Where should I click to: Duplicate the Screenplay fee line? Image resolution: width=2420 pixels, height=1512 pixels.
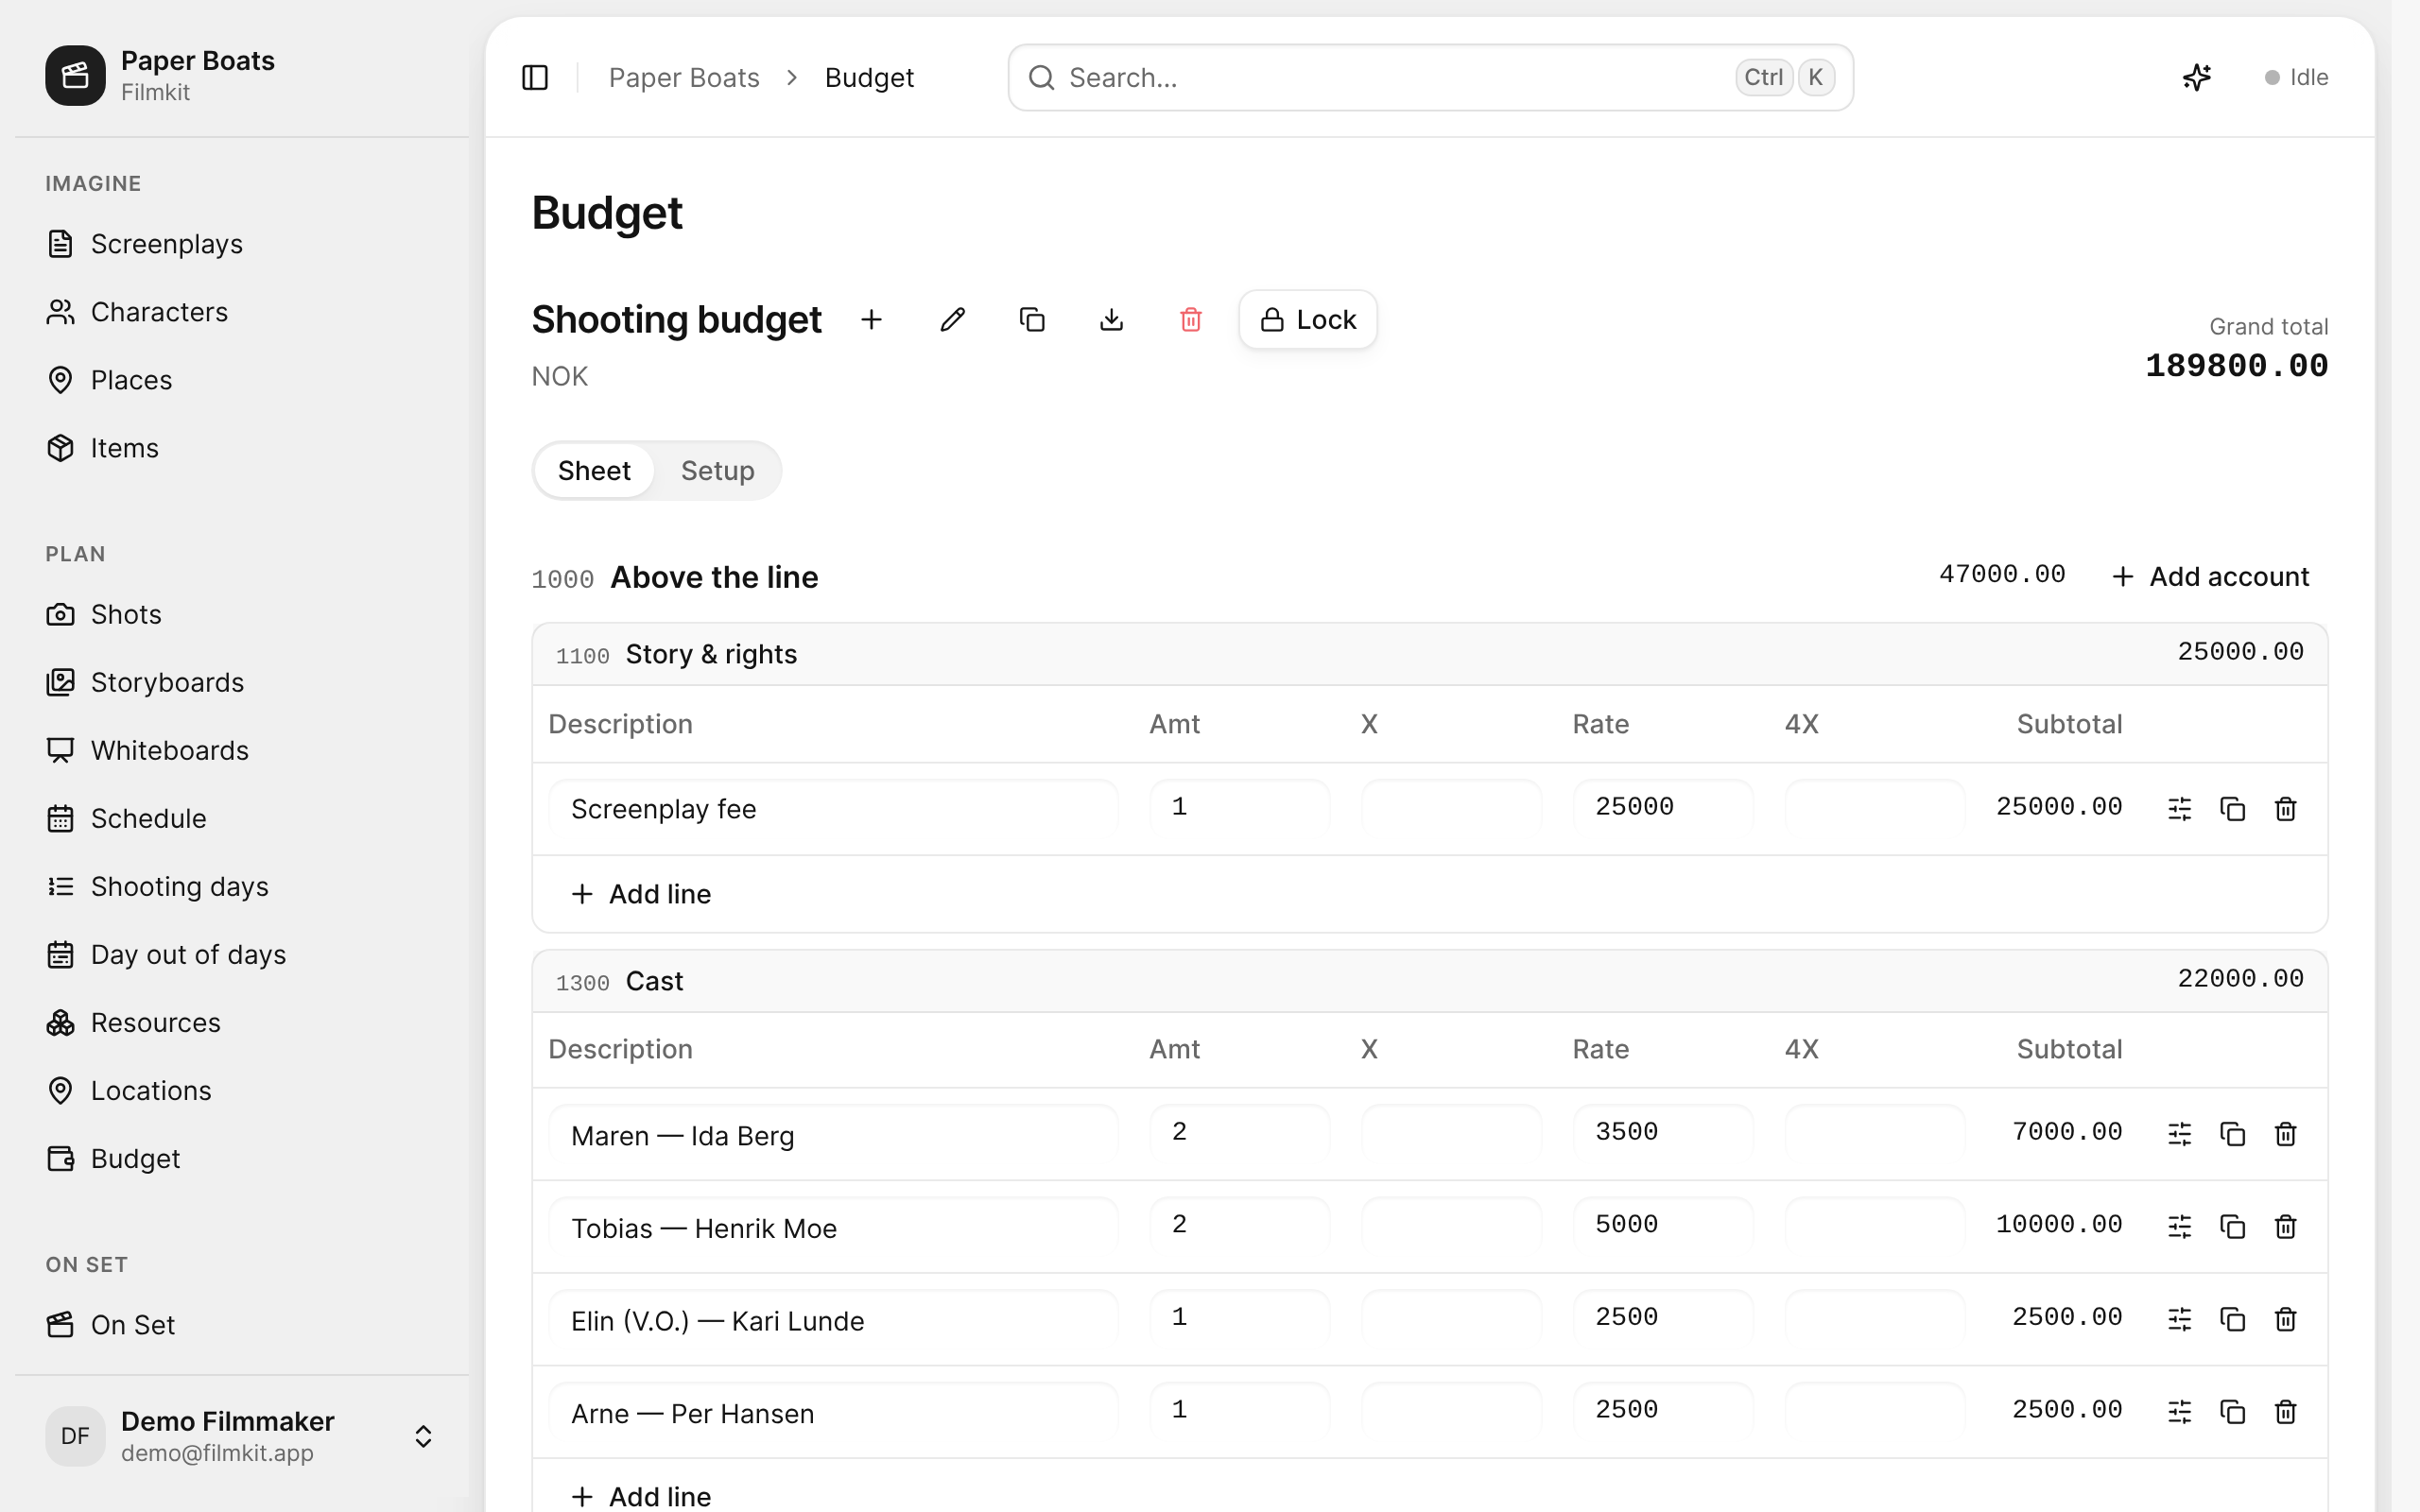(x=2232, y=808)
